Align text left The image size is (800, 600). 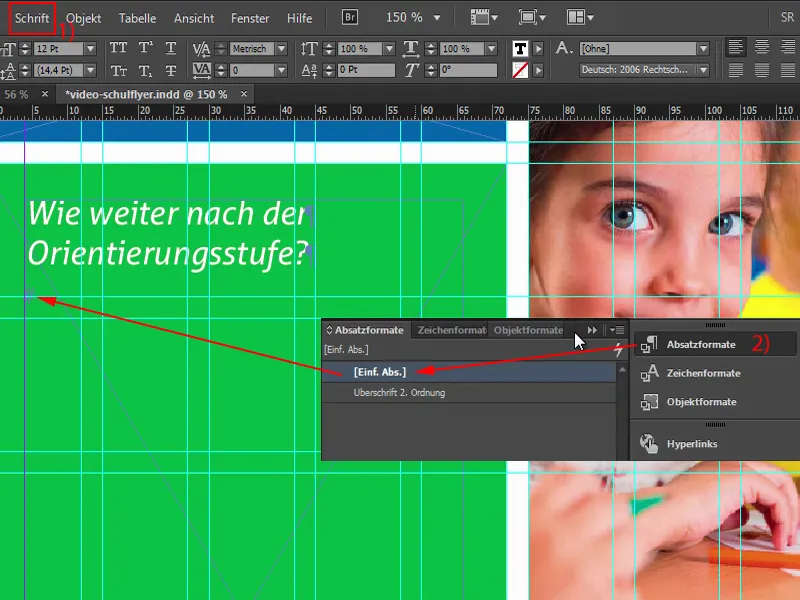click(x=735, y=47)
